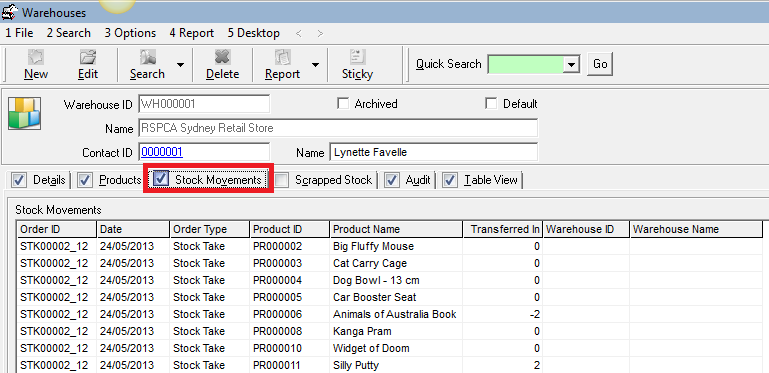This screenshot has height=373, width=769.
Task: Expand the Report button dropdown arrow
Action: [x=315, y=65]
